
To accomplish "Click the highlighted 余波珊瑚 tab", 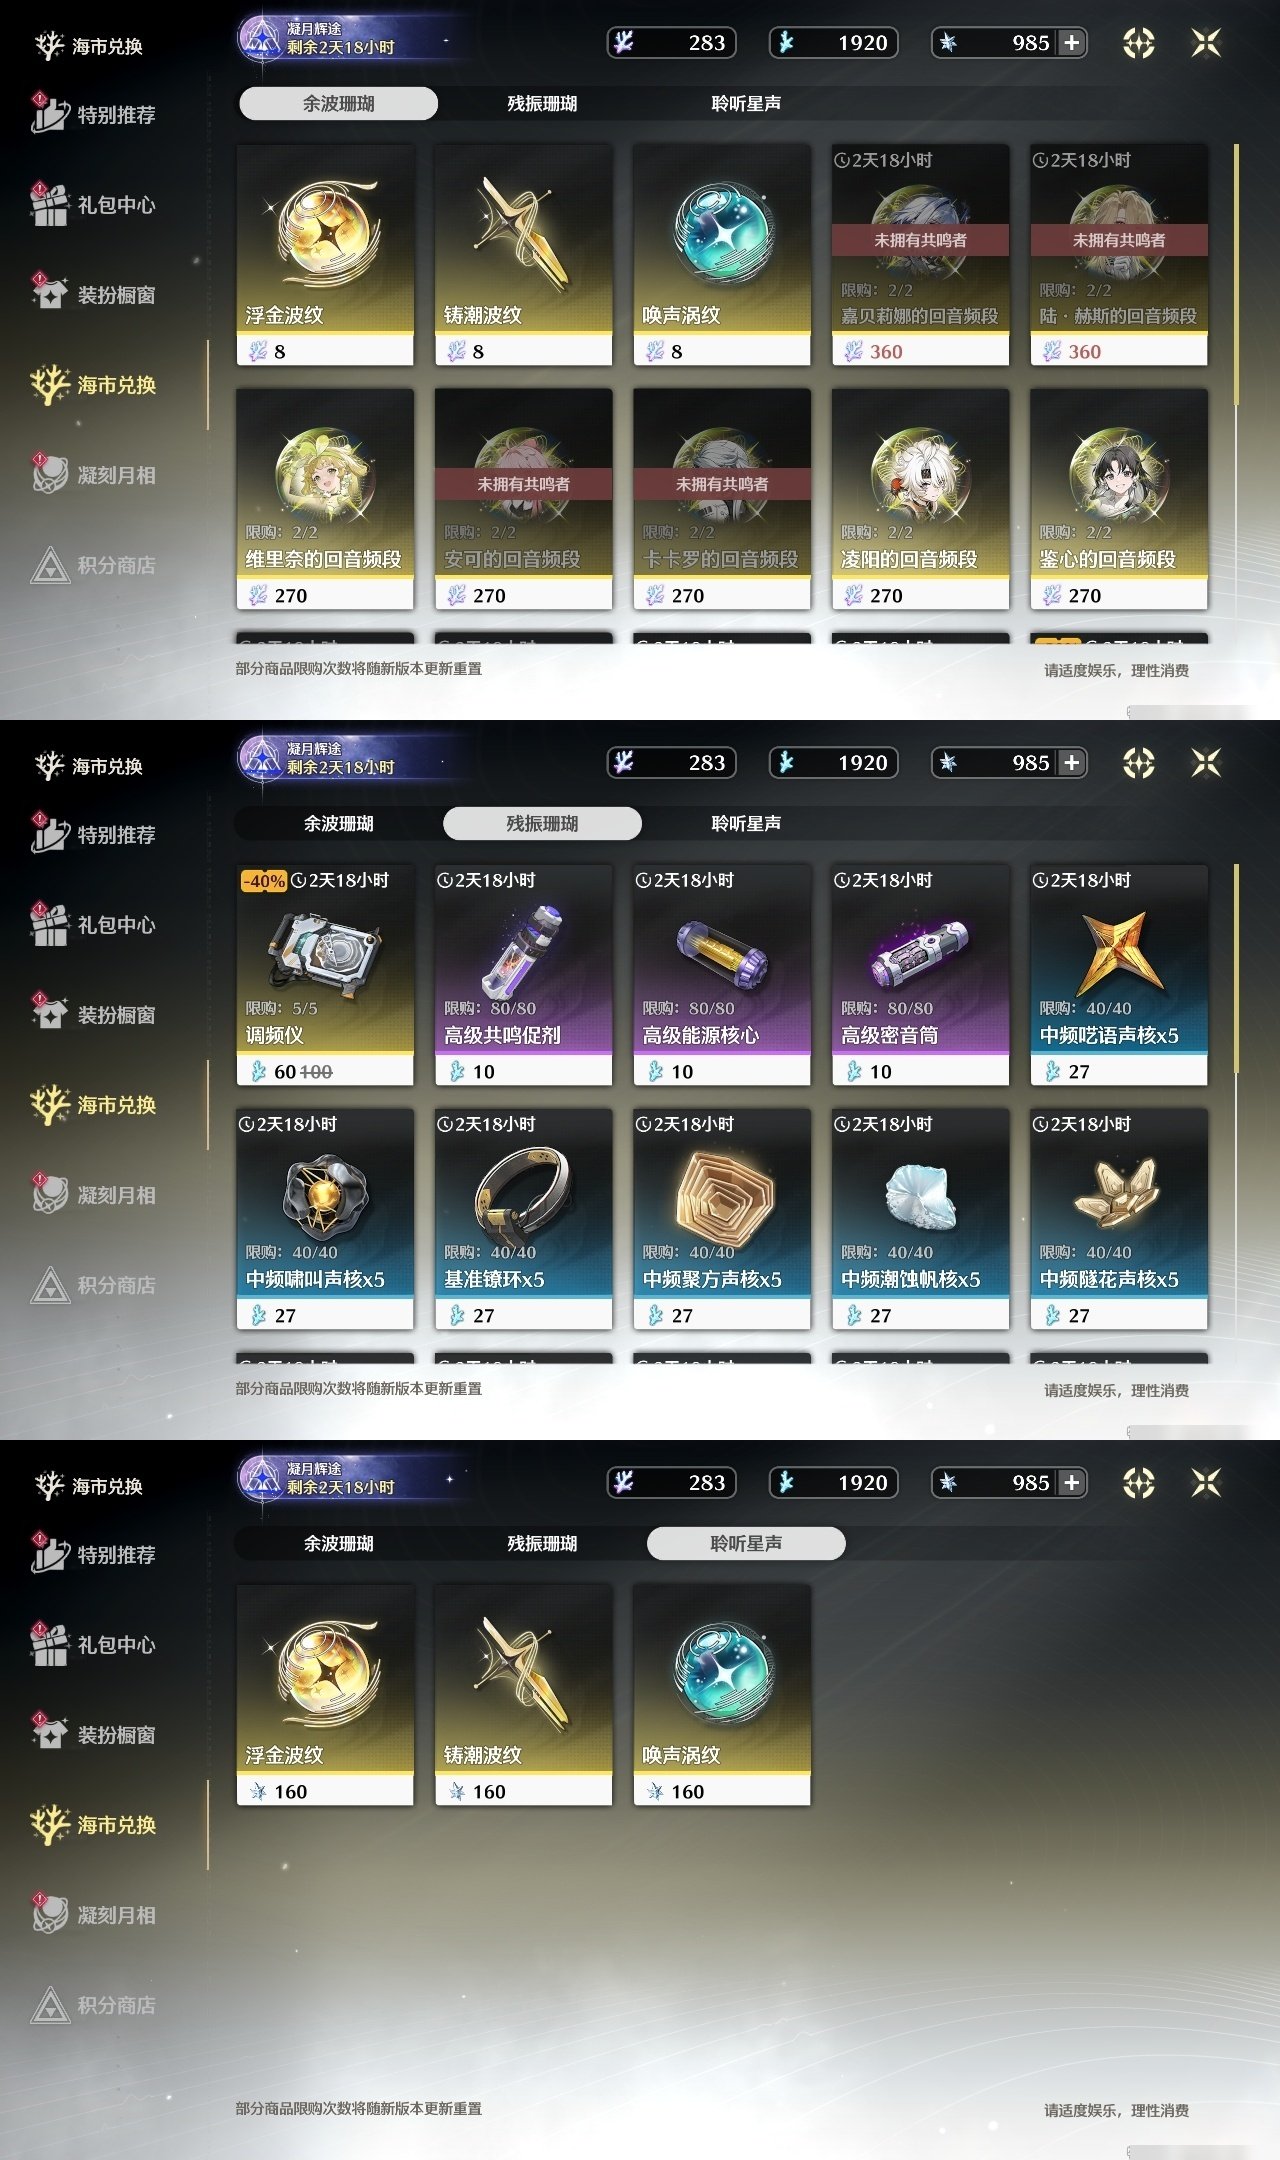I will pos(338,103).
